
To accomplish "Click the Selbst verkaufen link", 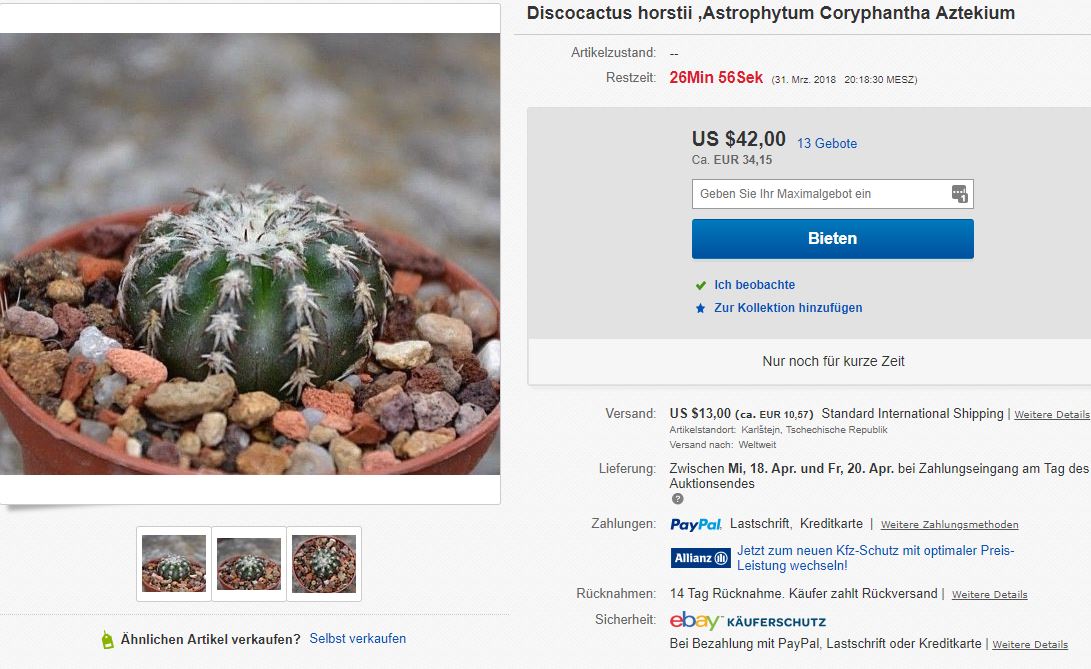I will click(x=357, y=638).
